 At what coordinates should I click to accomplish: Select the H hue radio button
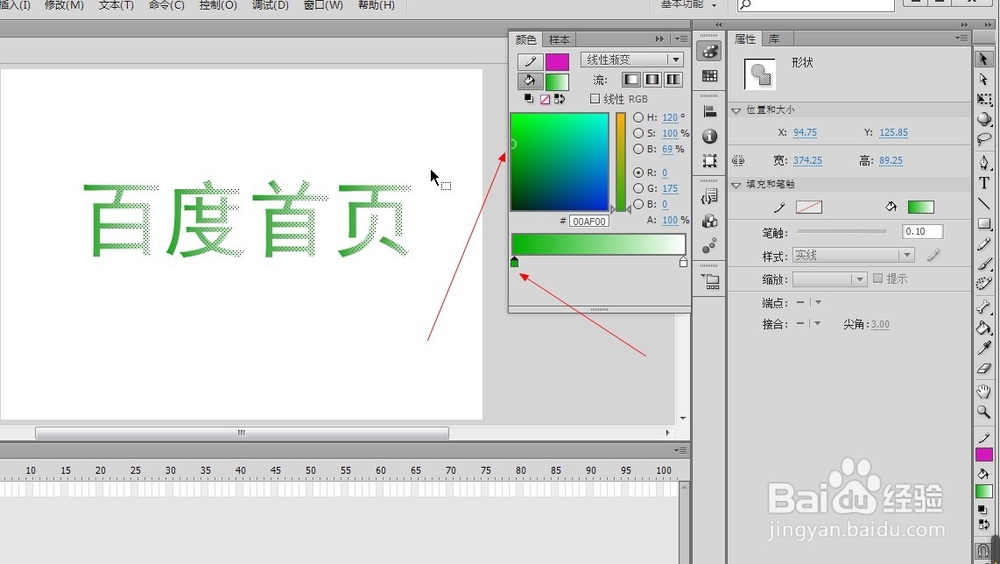(638, 117)
